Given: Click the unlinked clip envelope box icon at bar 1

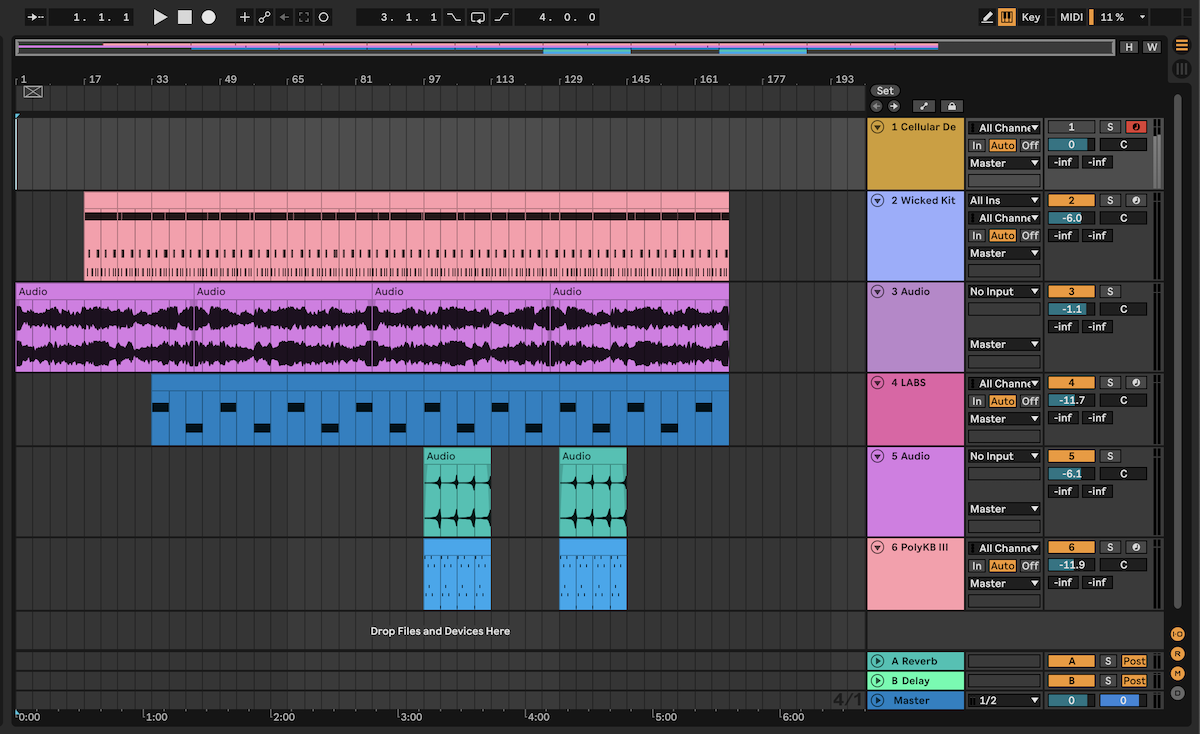Looking at the screenshot, I should click(33, 92).
